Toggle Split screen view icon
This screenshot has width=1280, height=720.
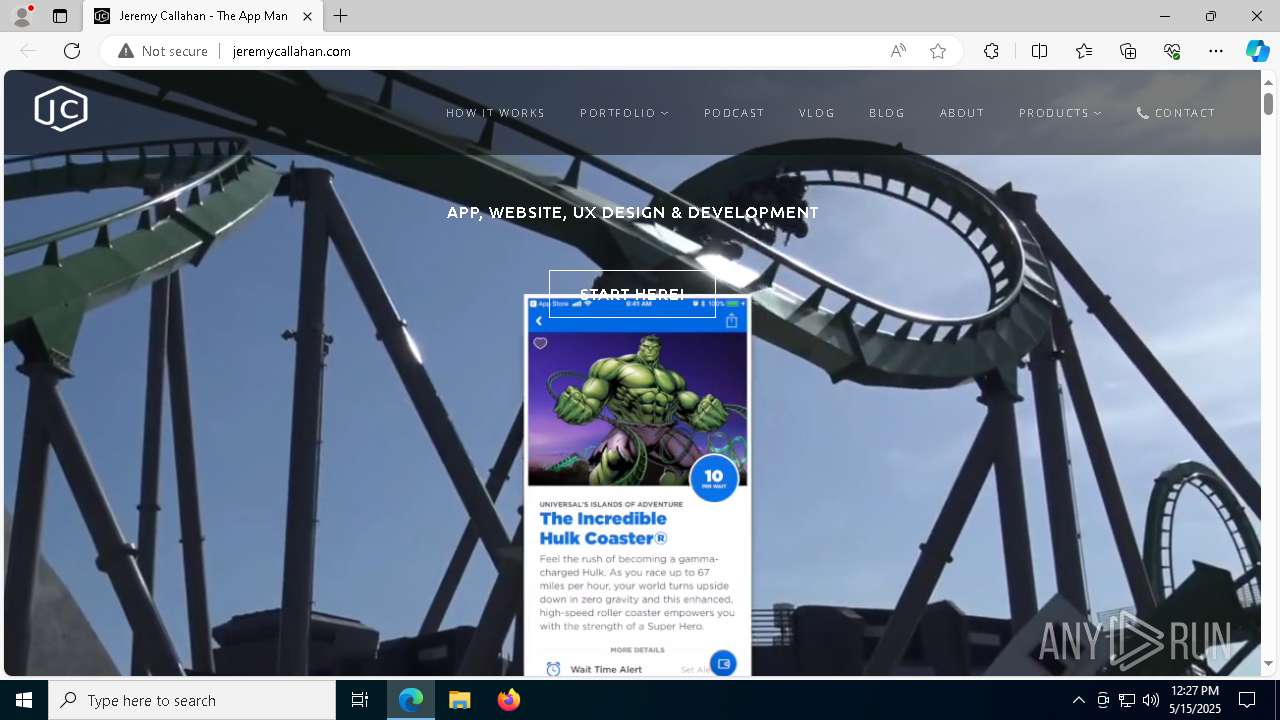click(x=1039, y=51)
